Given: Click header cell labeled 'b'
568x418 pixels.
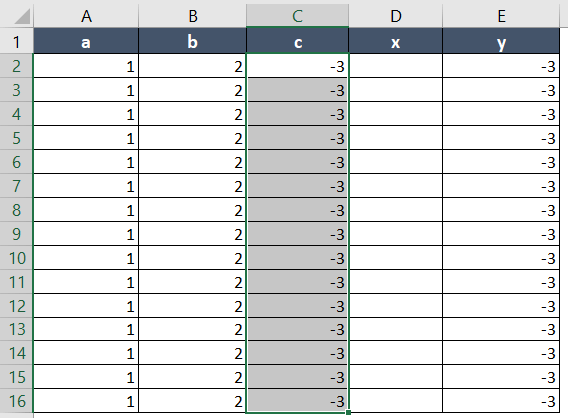Looking at the screenshot, I should pyautogui.click(x=192, y=41).
